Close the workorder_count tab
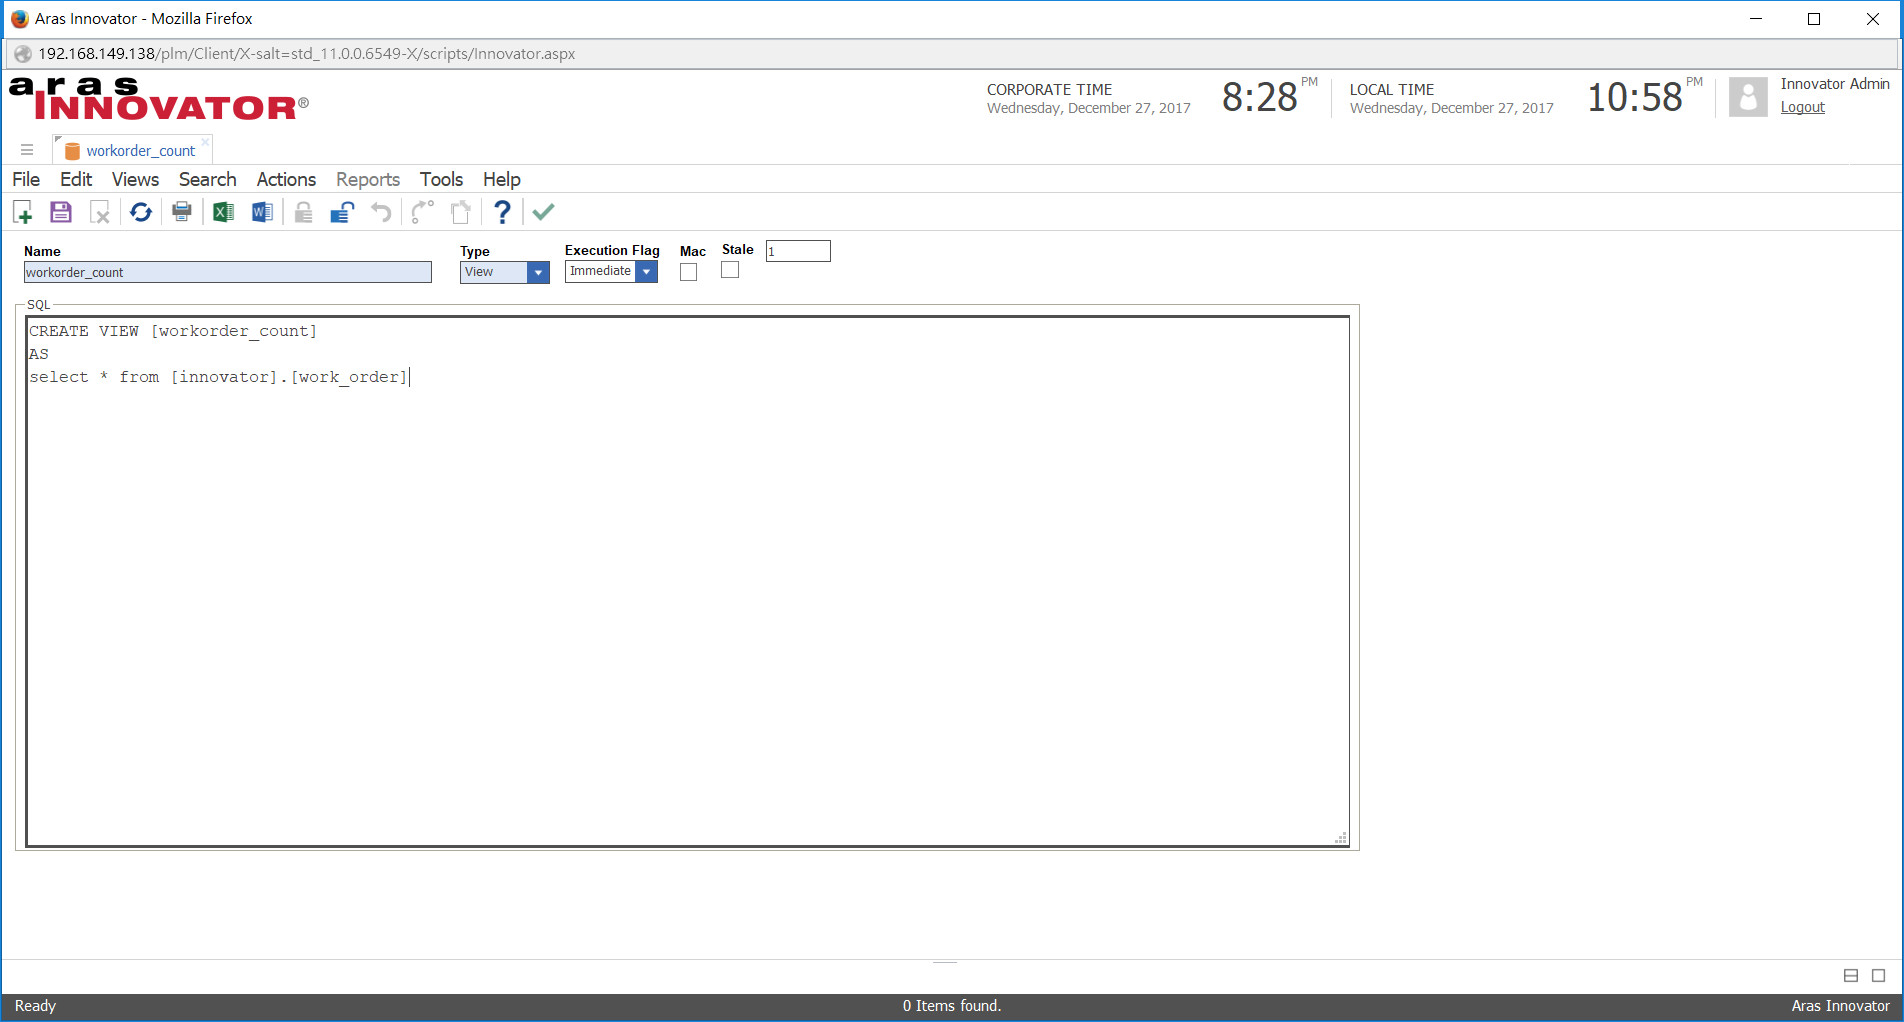Viewport: 1904px width, 1022px height. point(205,142)
